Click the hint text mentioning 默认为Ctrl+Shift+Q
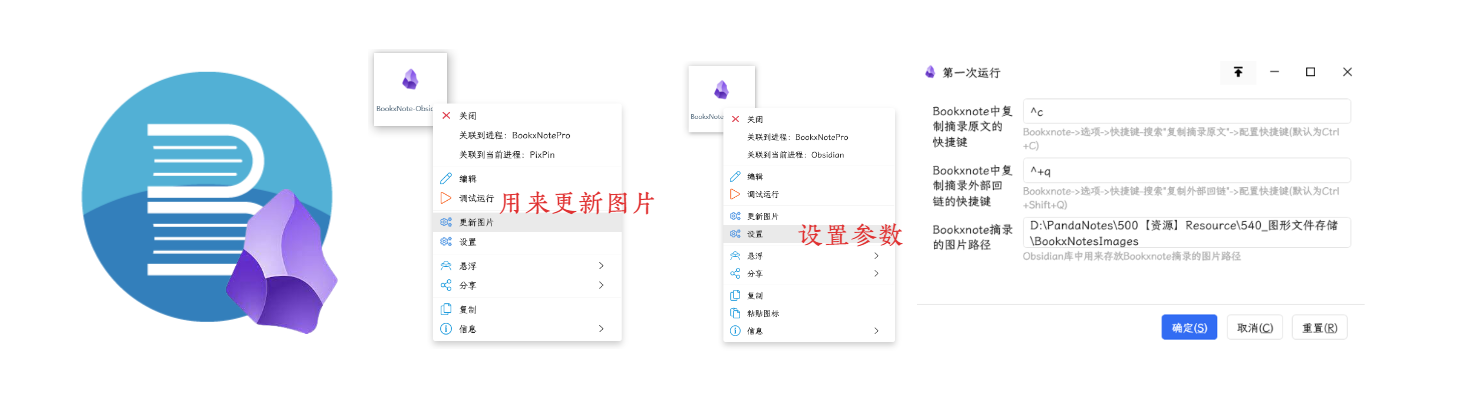Viewport: 1466px width, 400px height. coord(1181,197)
